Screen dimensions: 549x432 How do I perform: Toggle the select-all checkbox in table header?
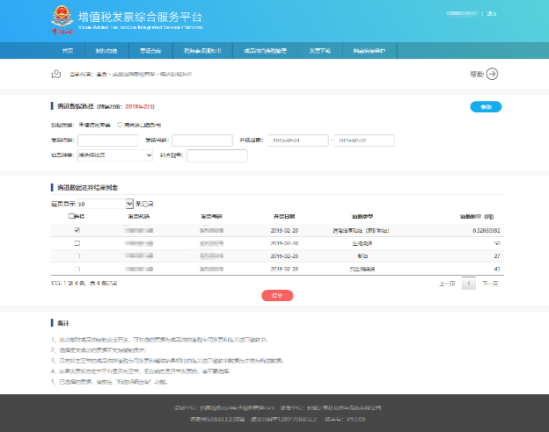[71, 216]
